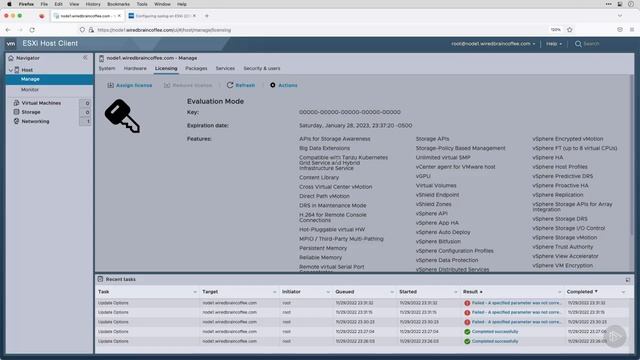Screen dimensions: 640x360
Task: Switch to the Services tab
Action: 225,69
